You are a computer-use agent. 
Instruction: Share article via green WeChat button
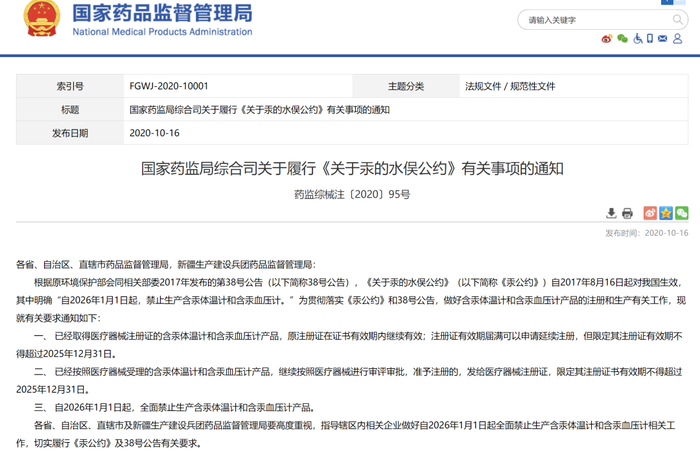tap(681, 213)
